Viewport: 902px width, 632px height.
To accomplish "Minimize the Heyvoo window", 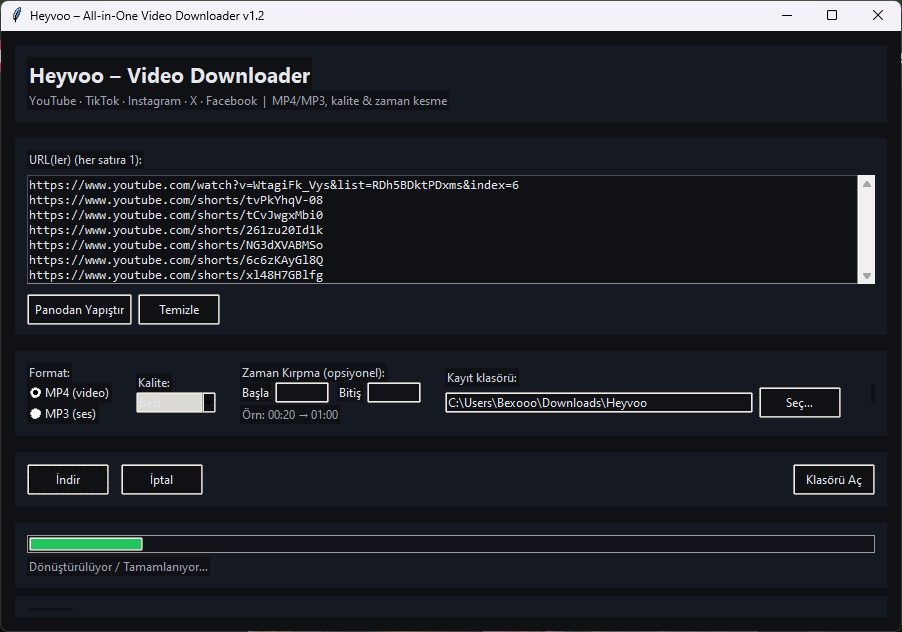I will tap(787, 16).
